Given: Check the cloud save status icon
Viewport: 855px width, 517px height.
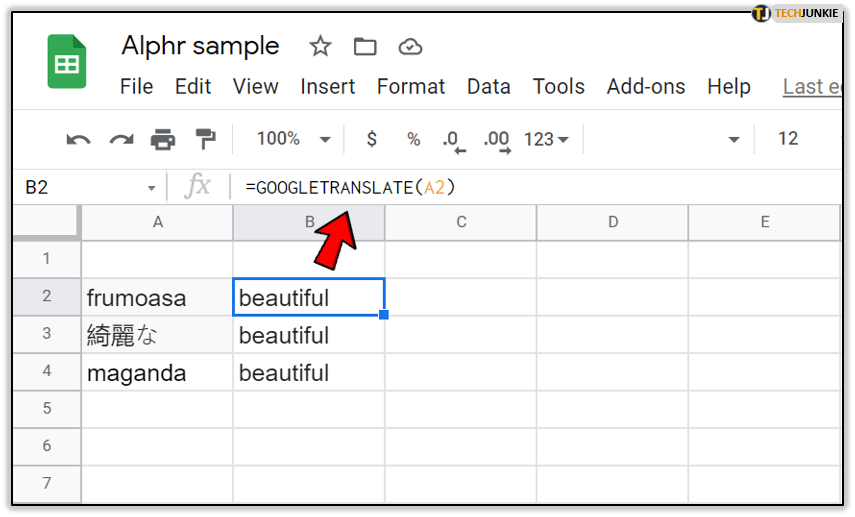Looking at the screenshot, I should [409, 46].
